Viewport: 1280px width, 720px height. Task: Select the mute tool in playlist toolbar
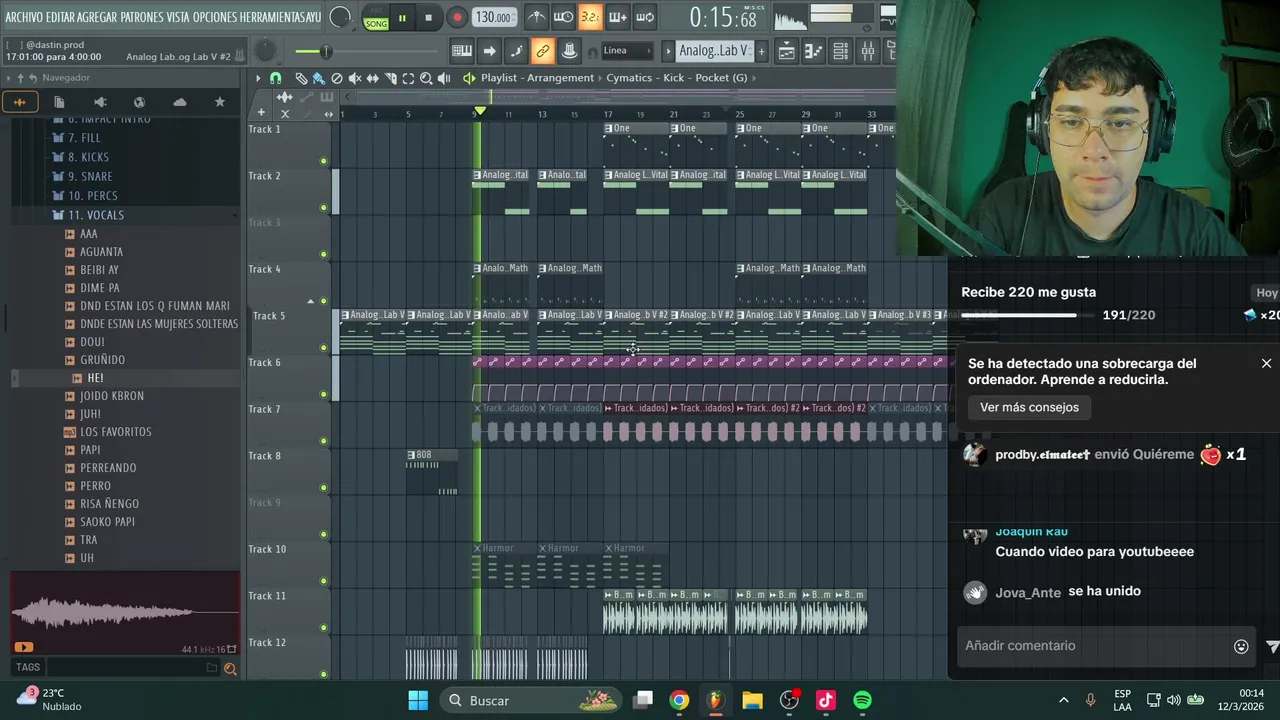(354, 78)
